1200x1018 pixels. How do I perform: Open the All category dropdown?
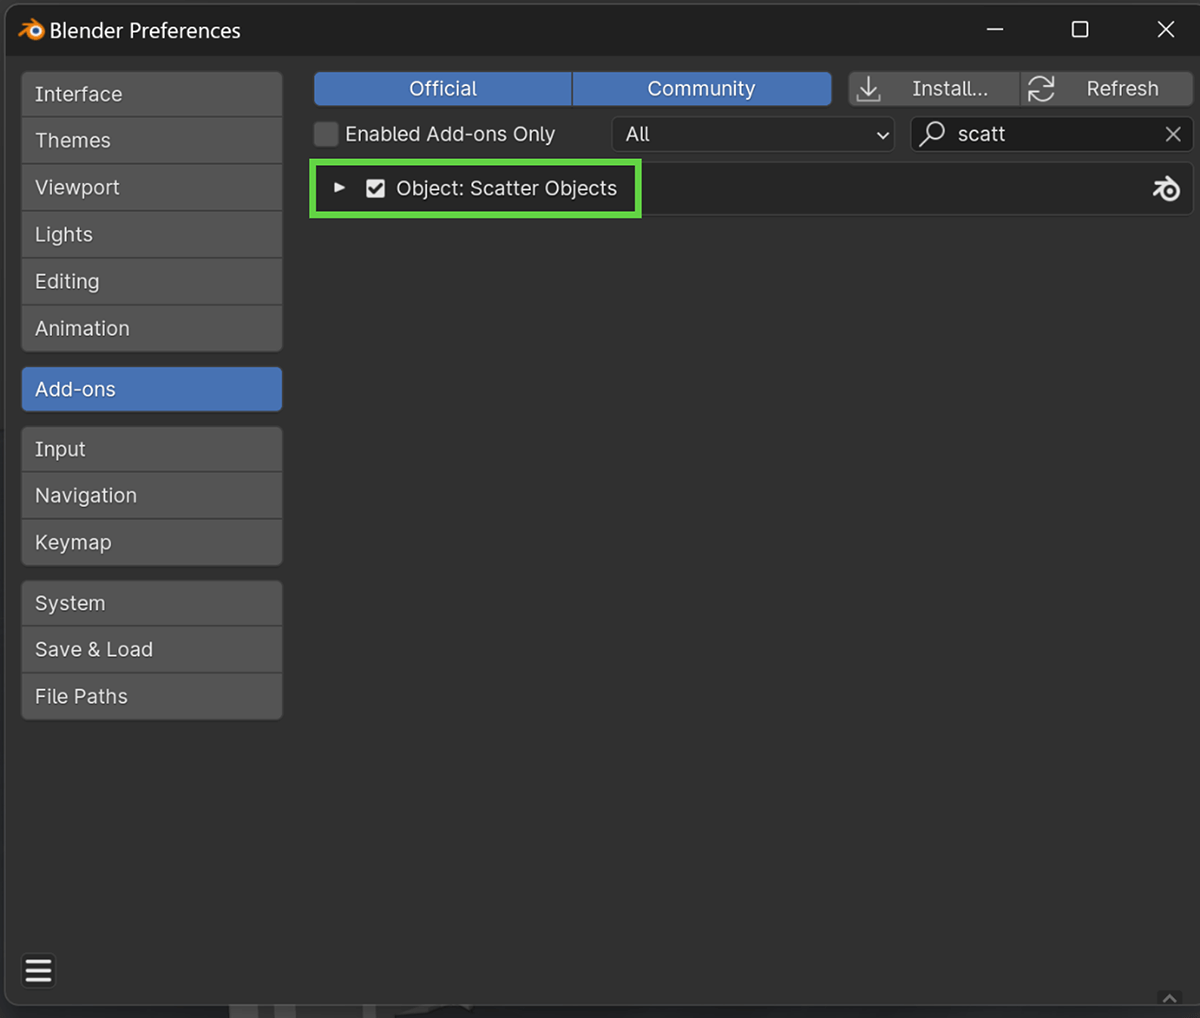pyautogui.click(x=753, y=134)
